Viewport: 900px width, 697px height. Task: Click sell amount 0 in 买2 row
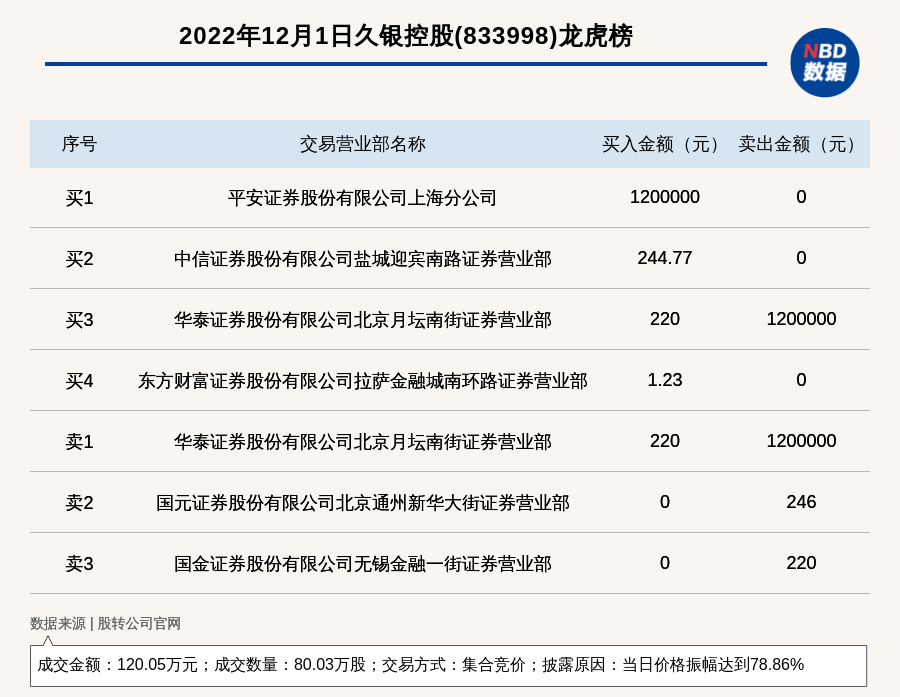801,258
